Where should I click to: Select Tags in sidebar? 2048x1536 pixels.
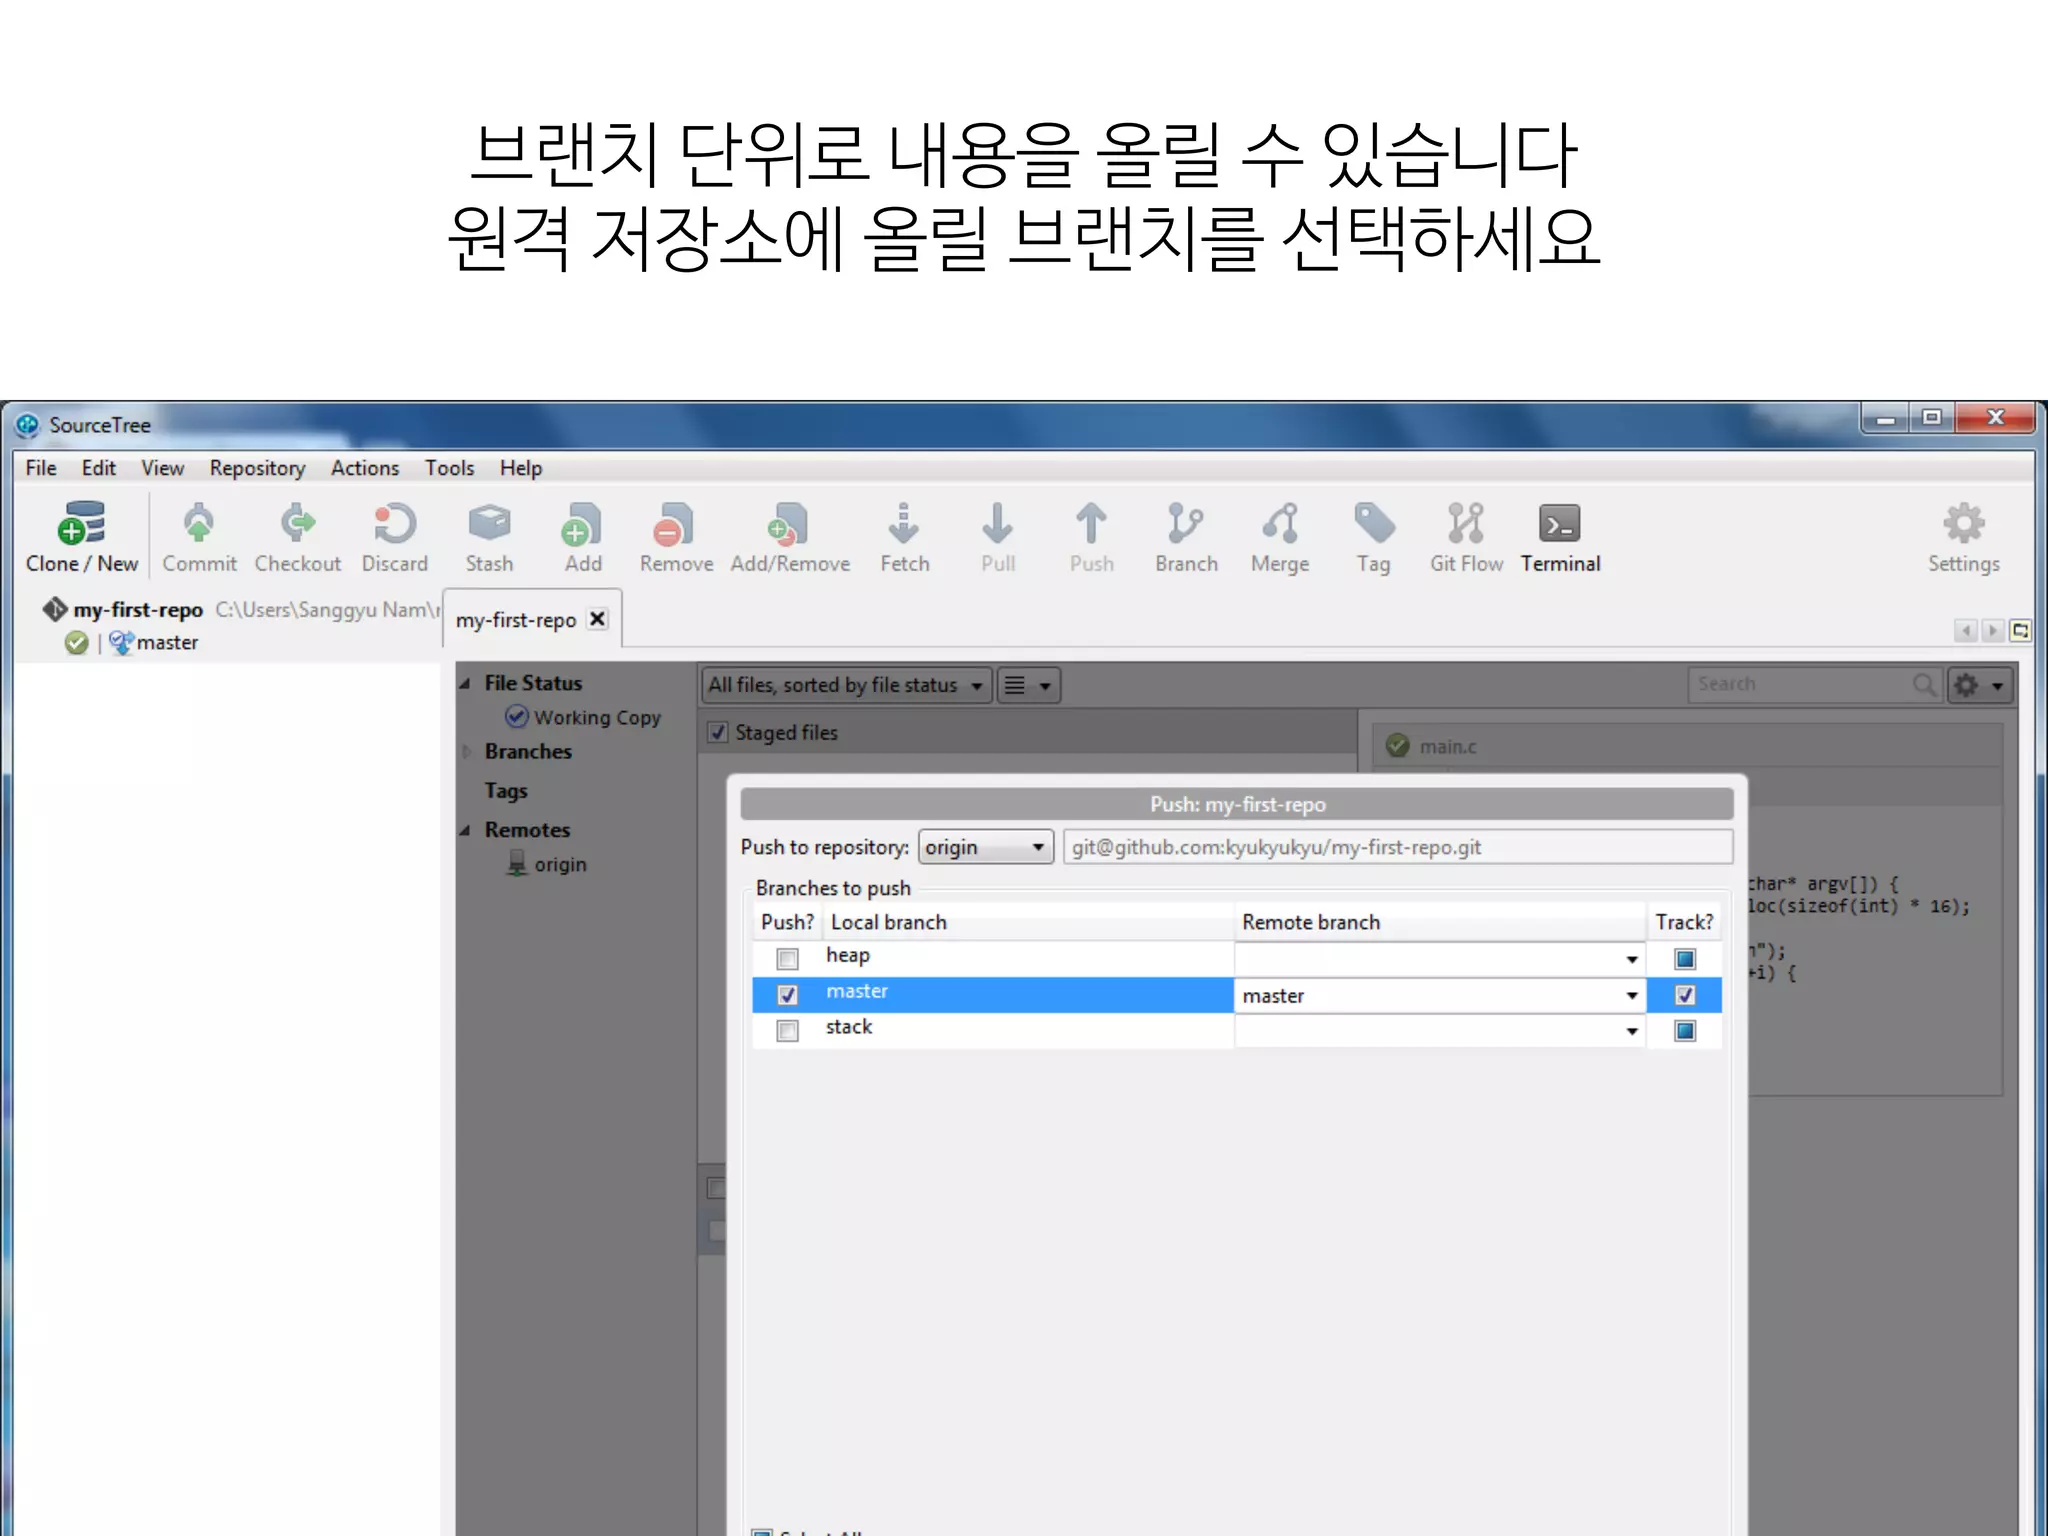click(x=506, y=791)
